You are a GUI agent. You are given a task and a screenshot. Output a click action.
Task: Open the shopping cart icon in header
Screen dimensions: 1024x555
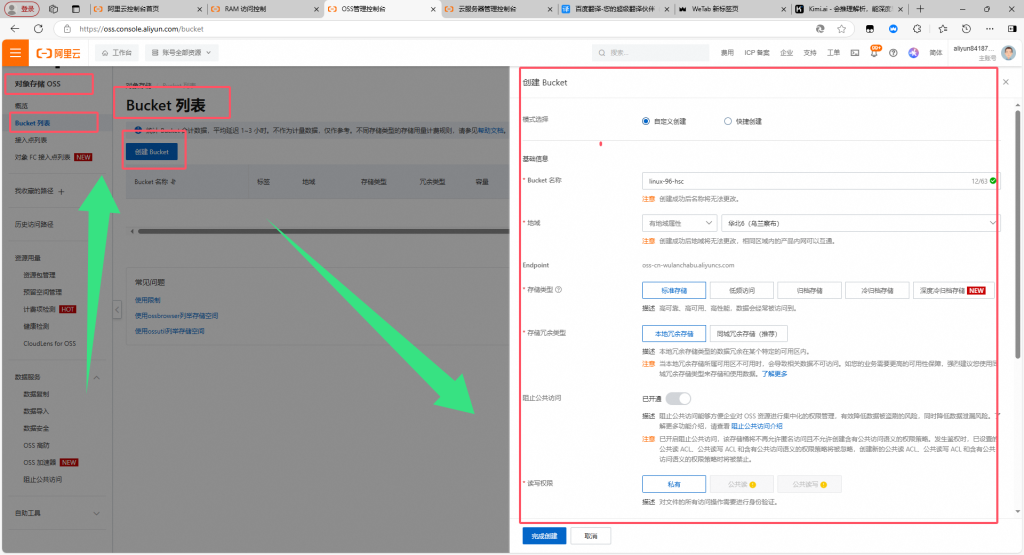click(x=854, y=52)
